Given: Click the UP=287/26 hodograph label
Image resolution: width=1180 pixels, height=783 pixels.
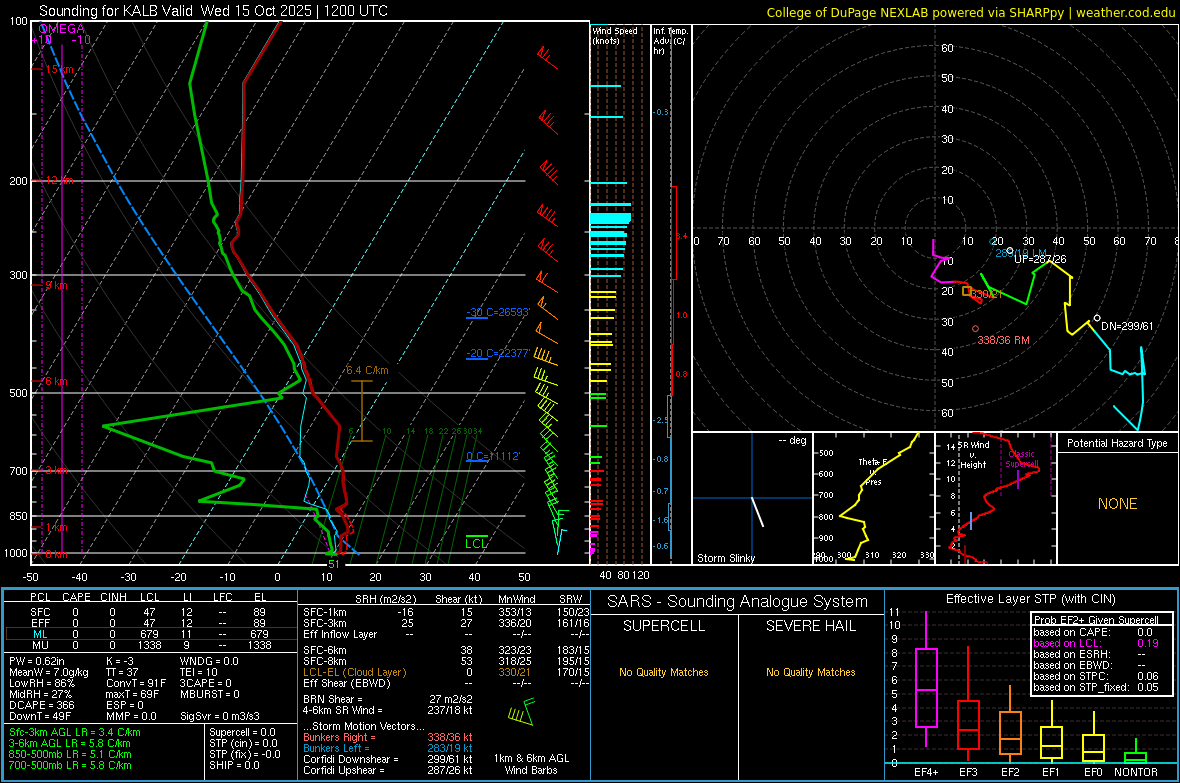Looking at the screenshot, I should coord(1040,259).
